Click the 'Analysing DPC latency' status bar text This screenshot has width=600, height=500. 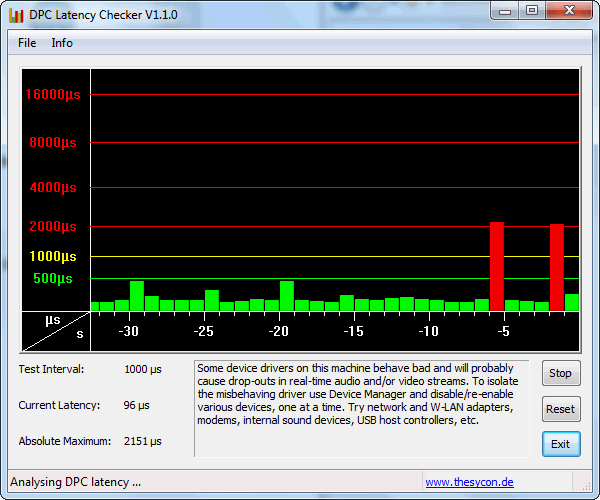[76, 482]
